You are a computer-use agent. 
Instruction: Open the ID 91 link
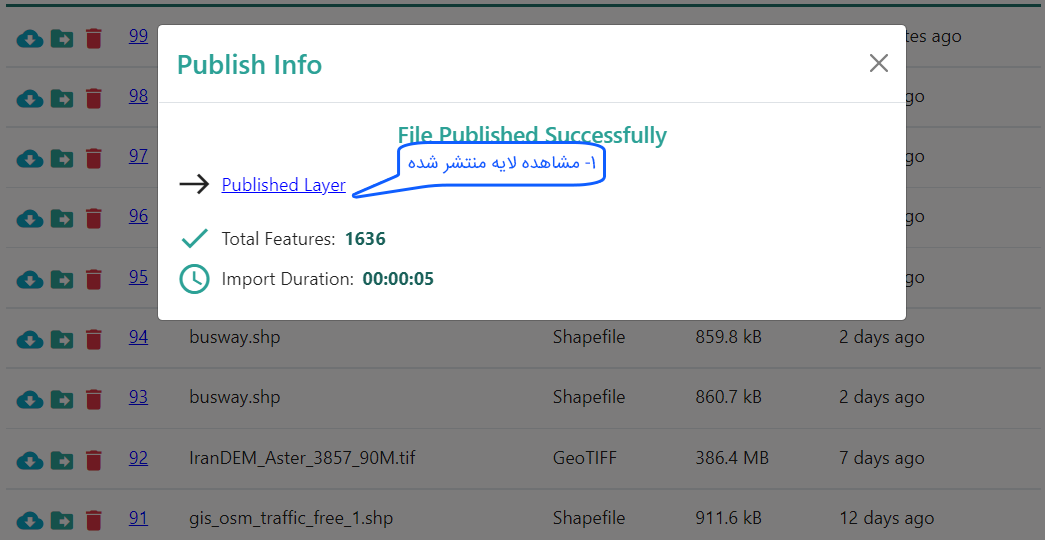[x=138, y=518]
